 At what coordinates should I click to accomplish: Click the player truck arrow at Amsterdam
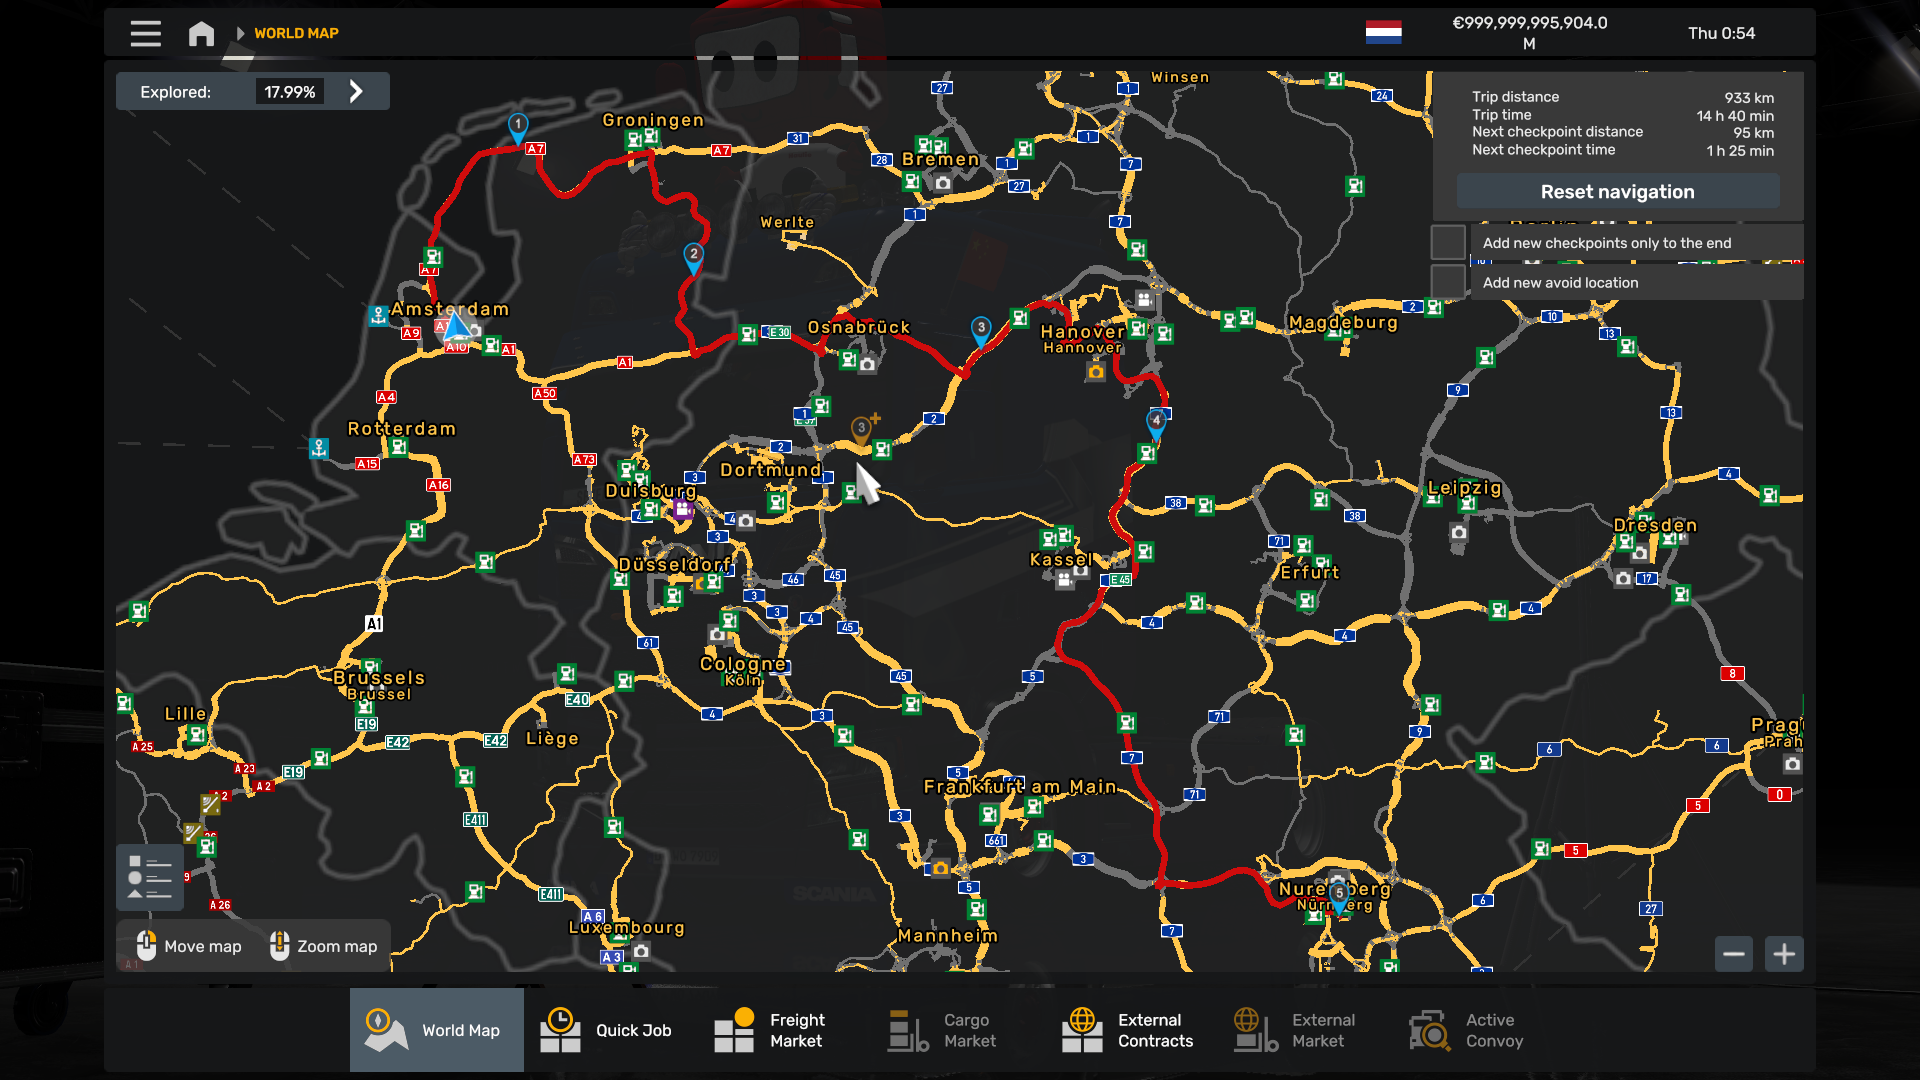coord(456,327)
